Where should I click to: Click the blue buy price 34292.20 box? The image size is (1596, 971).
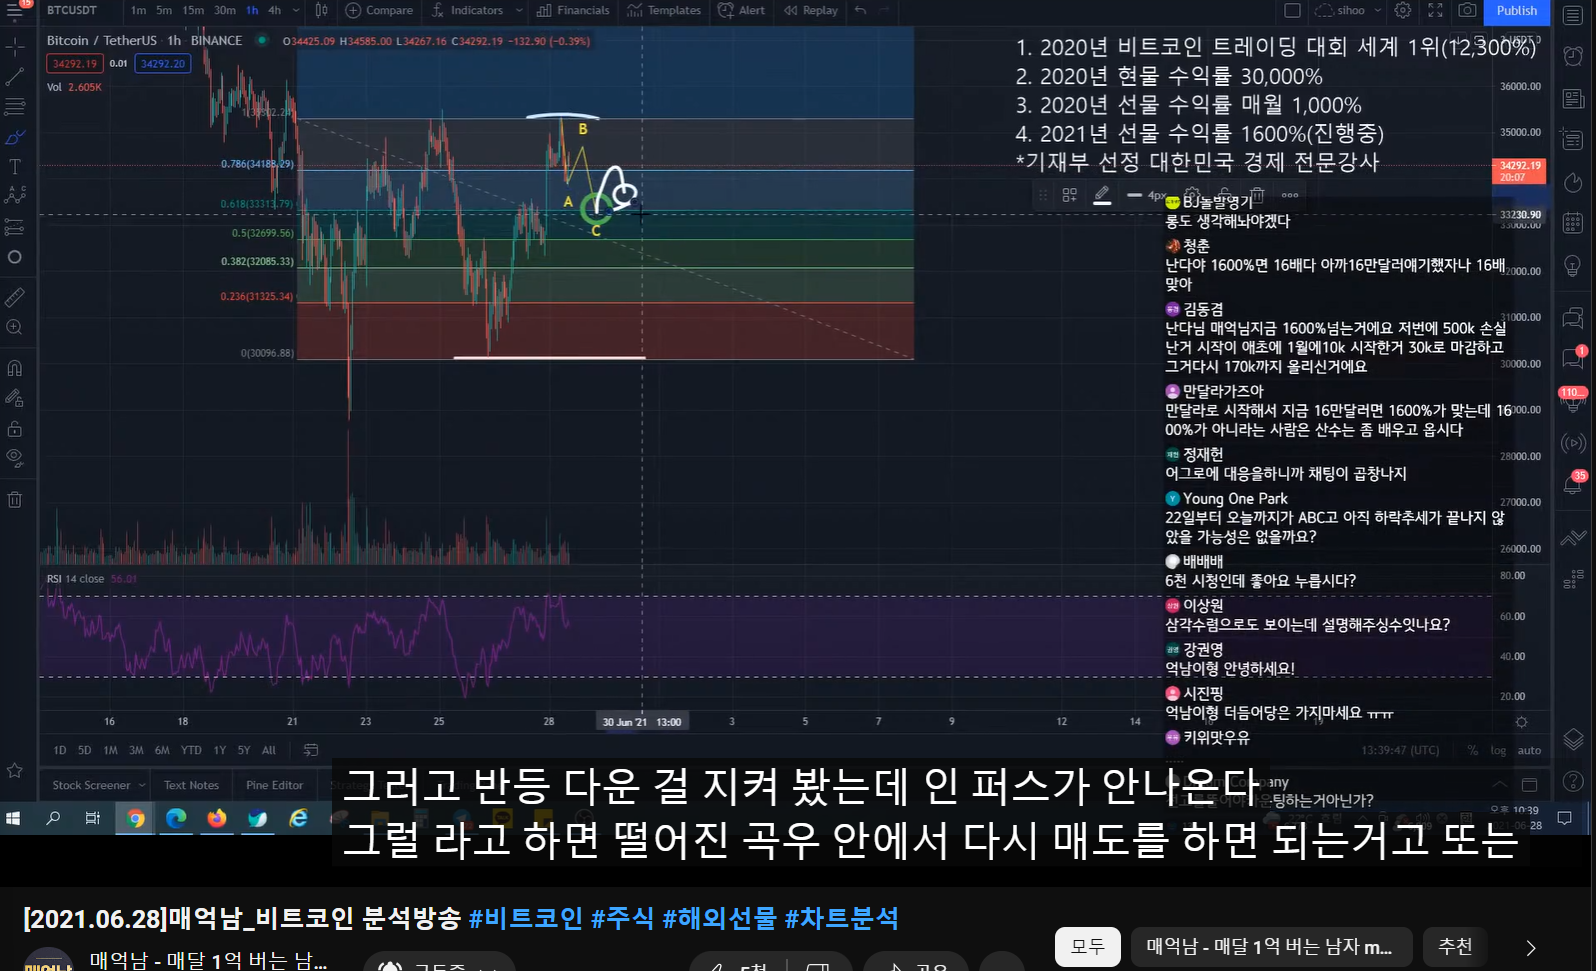tap(163, 63)
